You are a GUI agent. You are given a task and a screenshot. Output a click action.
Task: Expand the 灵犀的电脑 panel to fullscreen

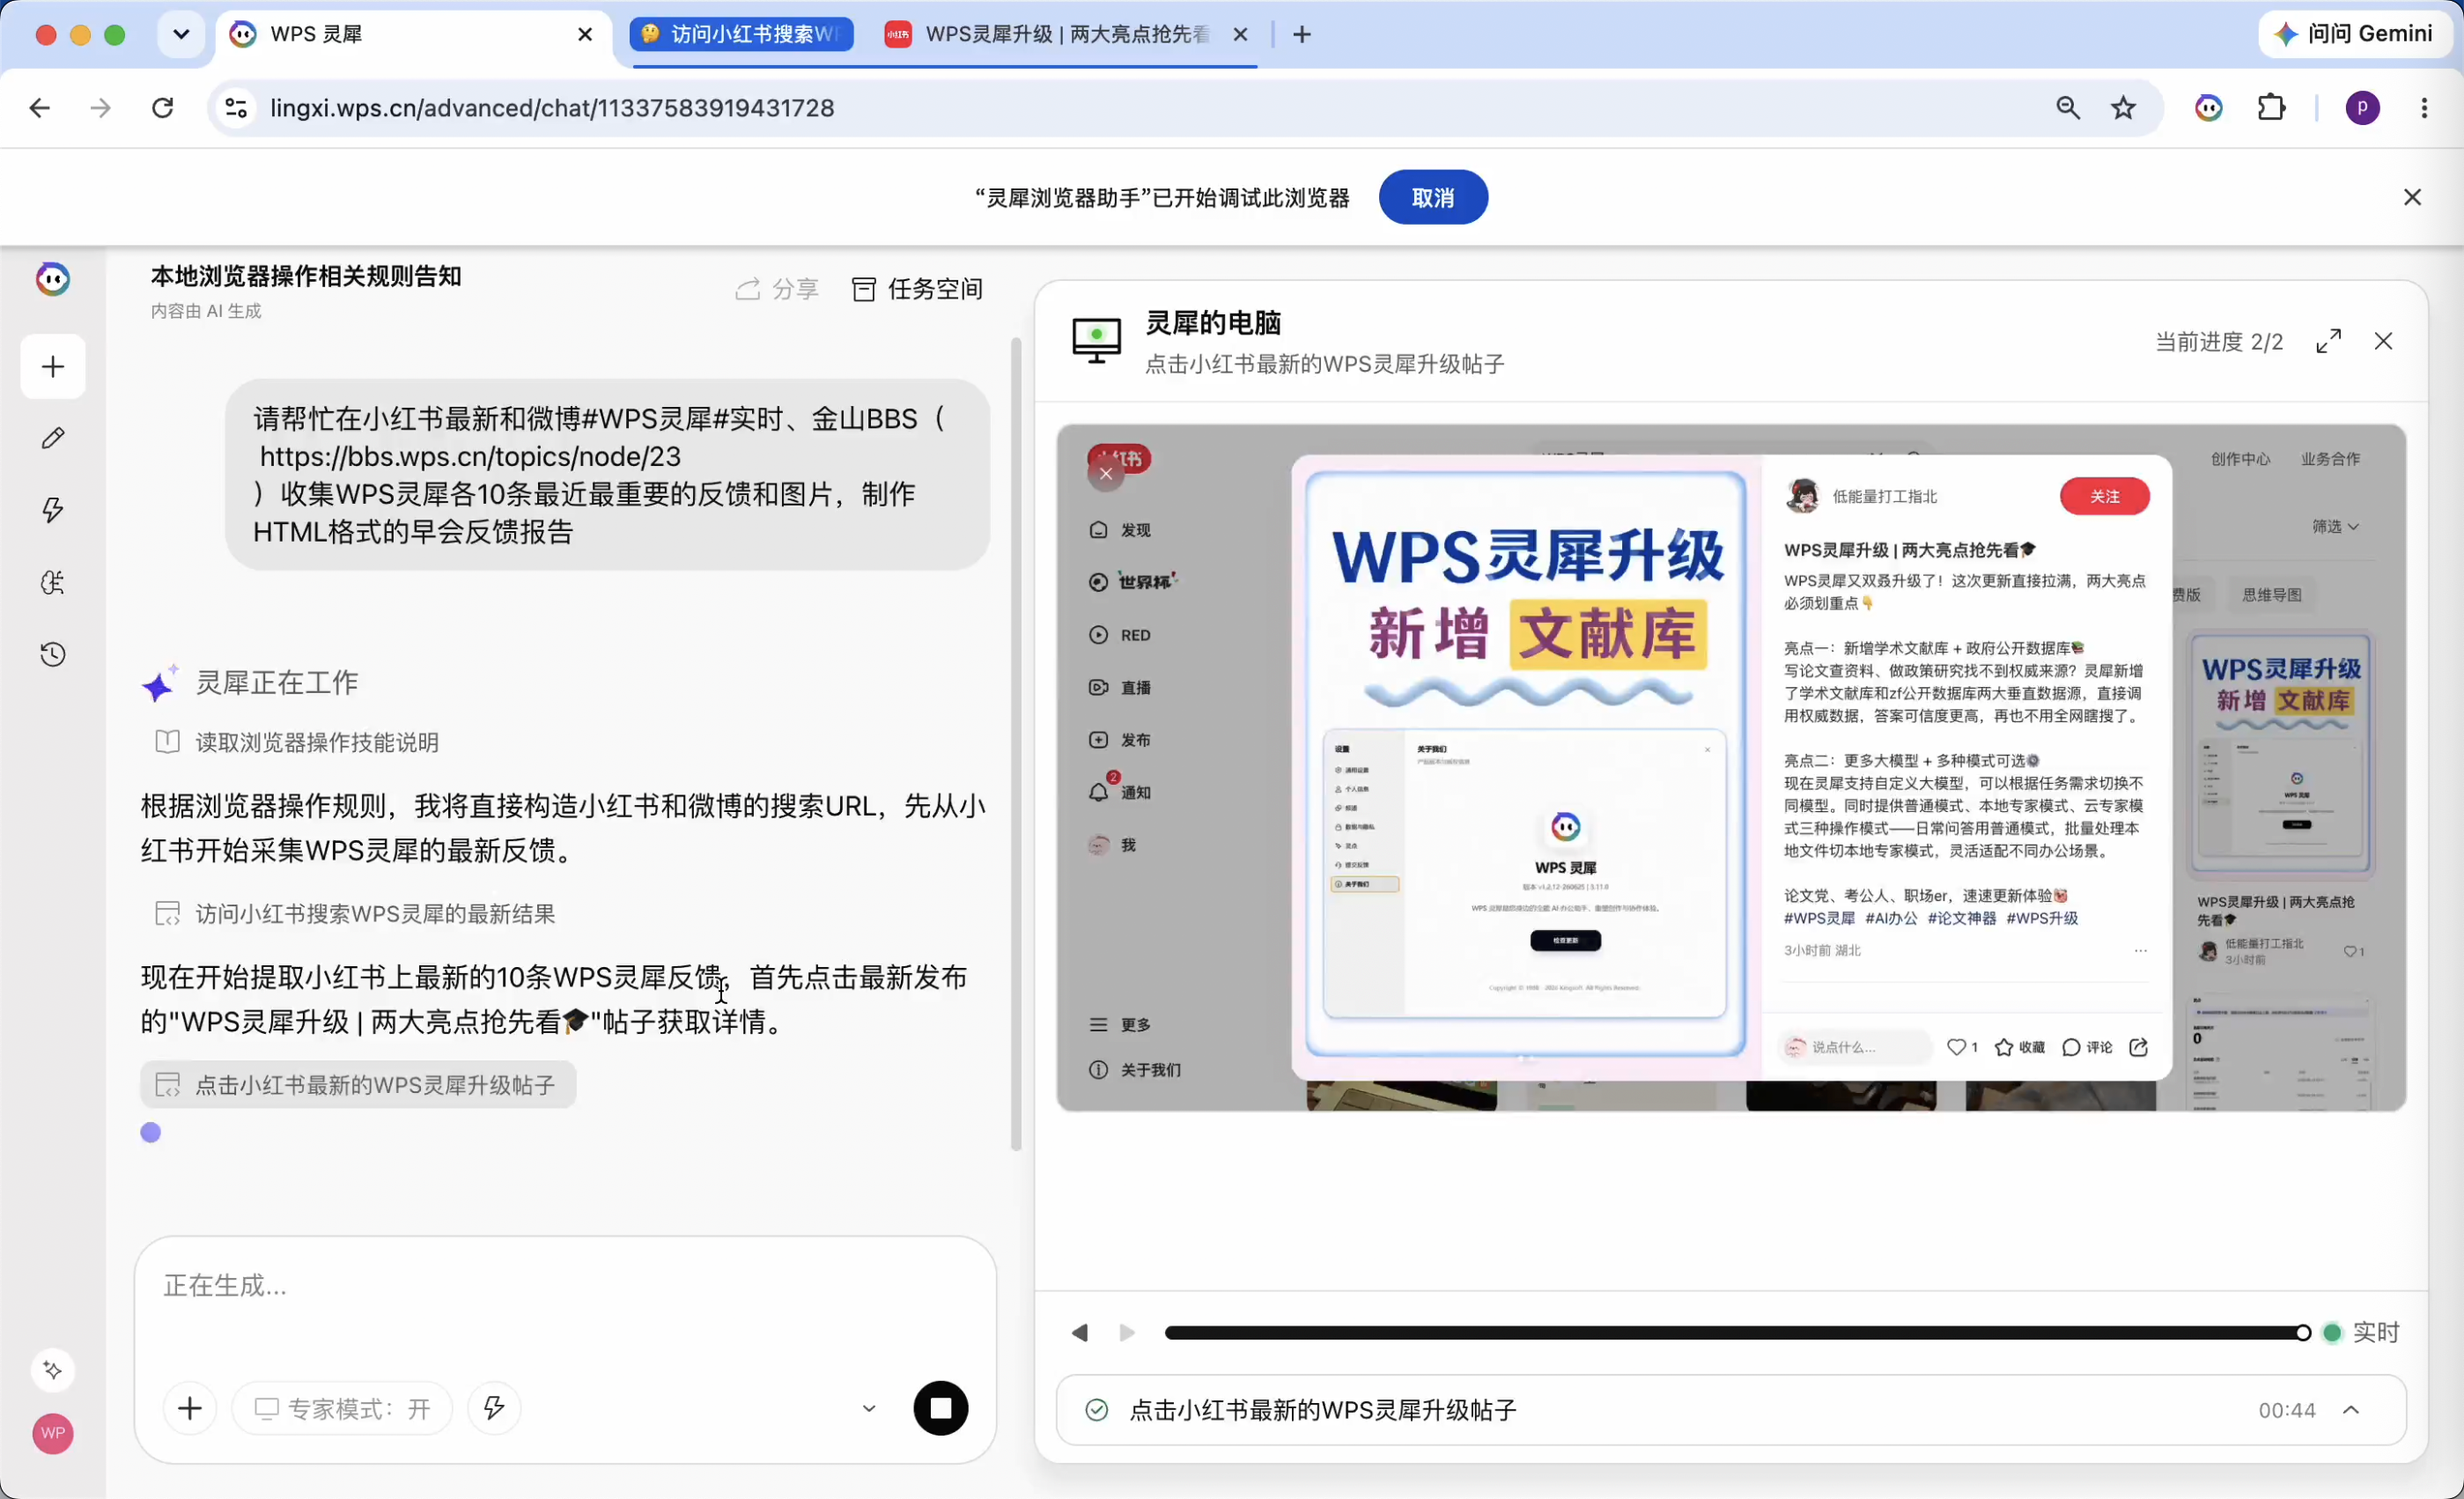2328,341
